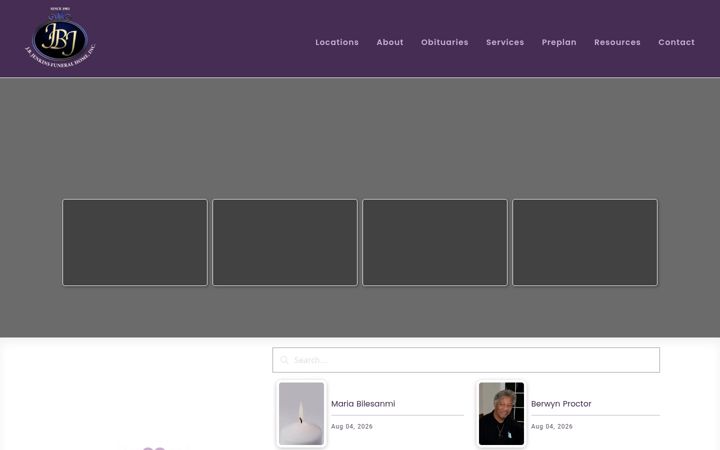Screen dimensions: 720x450
Task: Open Maria Bilesanmi candle thumbnail
Action: [301, 414]
